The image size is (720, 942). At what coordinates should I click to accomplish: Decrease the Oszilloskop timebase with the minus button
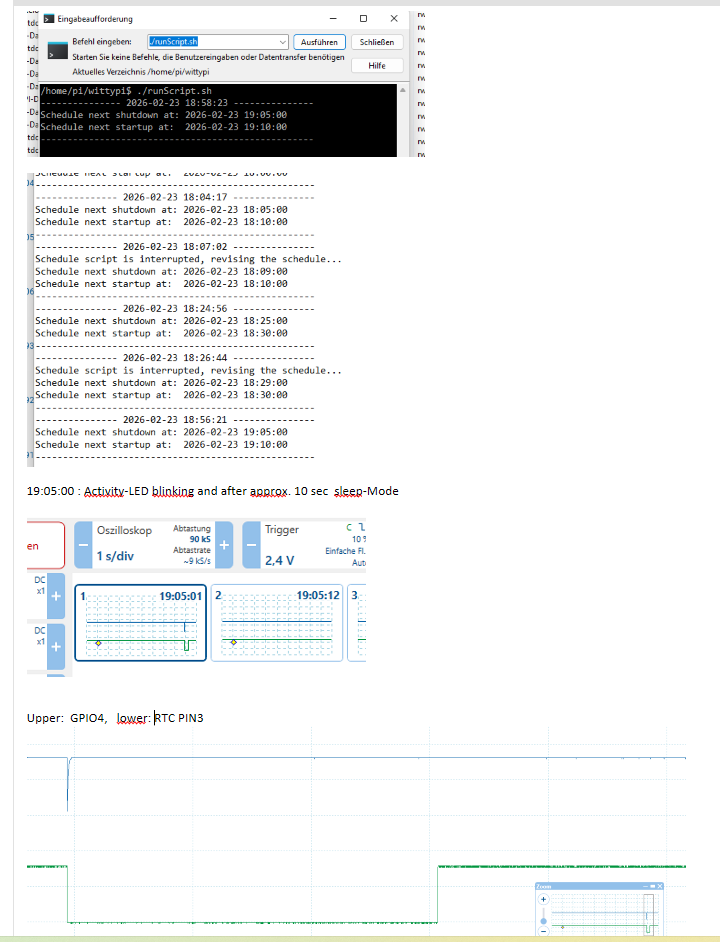pyautogui.click(x=84, y=545)
